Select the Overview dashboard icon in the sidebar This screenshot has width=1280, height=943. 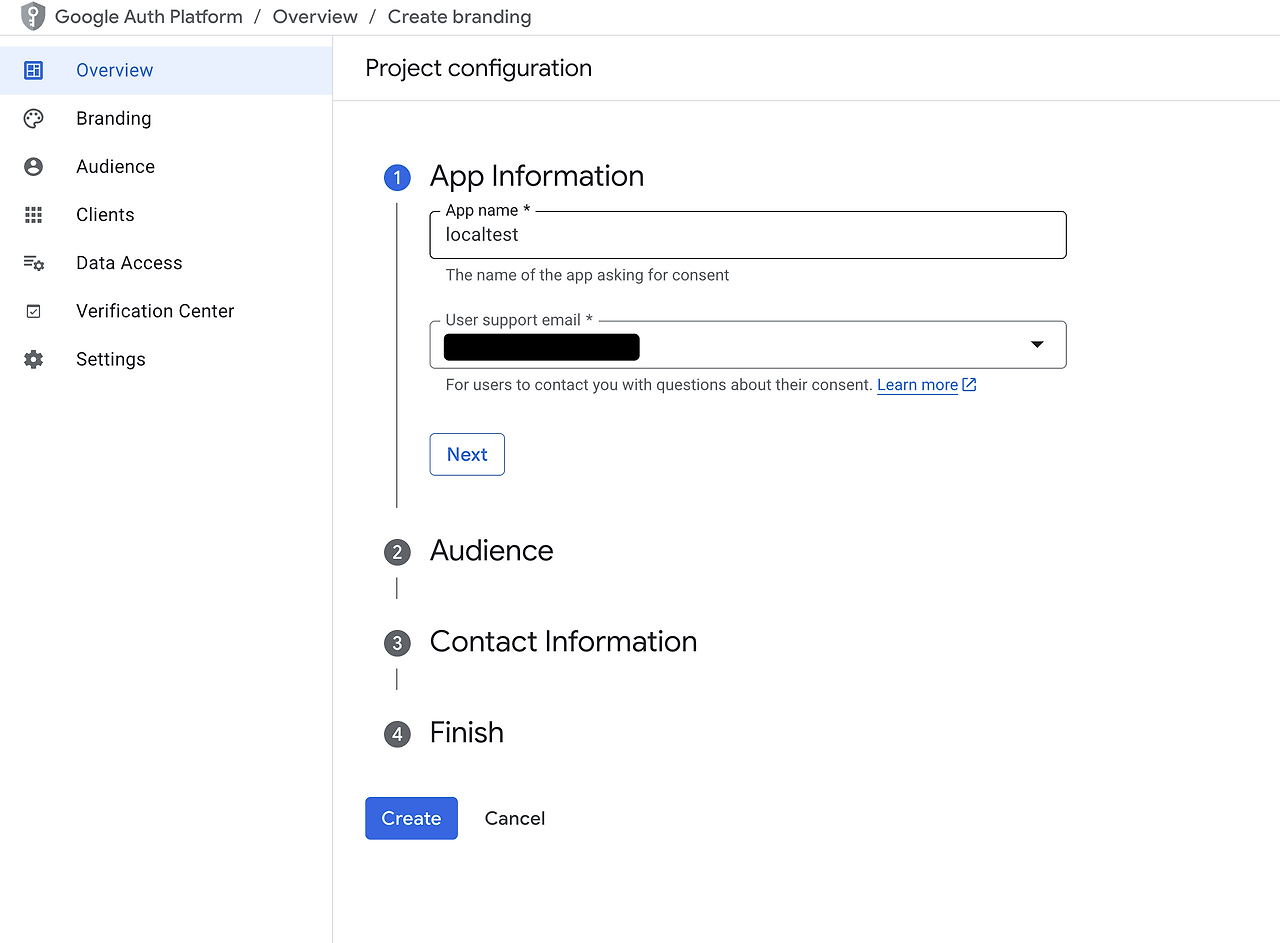tap(34, 70)
